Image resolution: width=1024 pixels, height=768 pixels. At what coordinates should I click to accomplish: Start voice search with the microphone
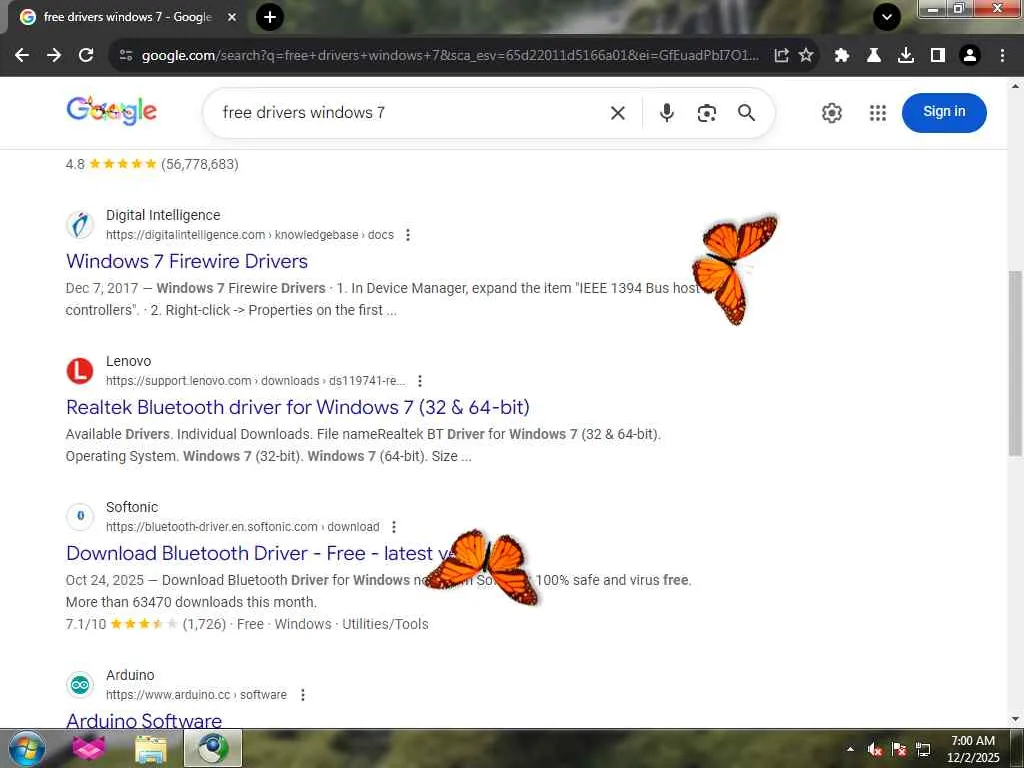pos(666,113)
